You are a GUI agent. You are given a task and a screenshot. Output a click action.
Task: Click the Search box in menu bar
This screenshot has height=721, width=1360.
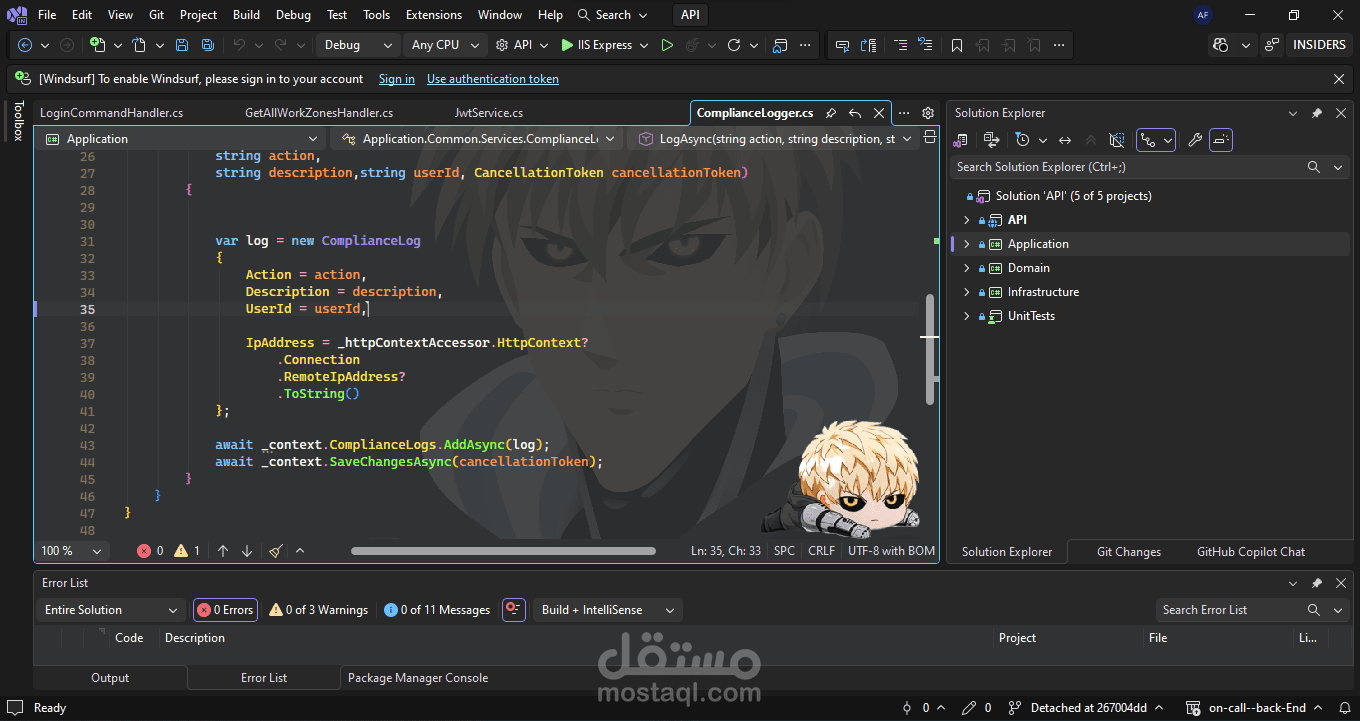pos(613,15)
